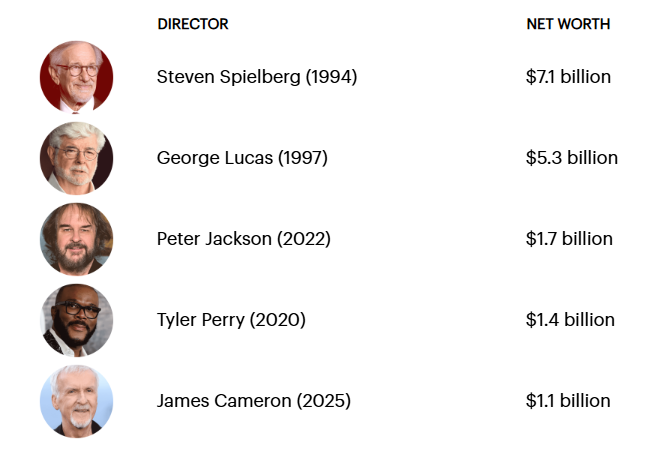The height and width of the screenshot is (450, 646).
Task: Click the year (2025) beside Cameron
Action: coord(324,401)
